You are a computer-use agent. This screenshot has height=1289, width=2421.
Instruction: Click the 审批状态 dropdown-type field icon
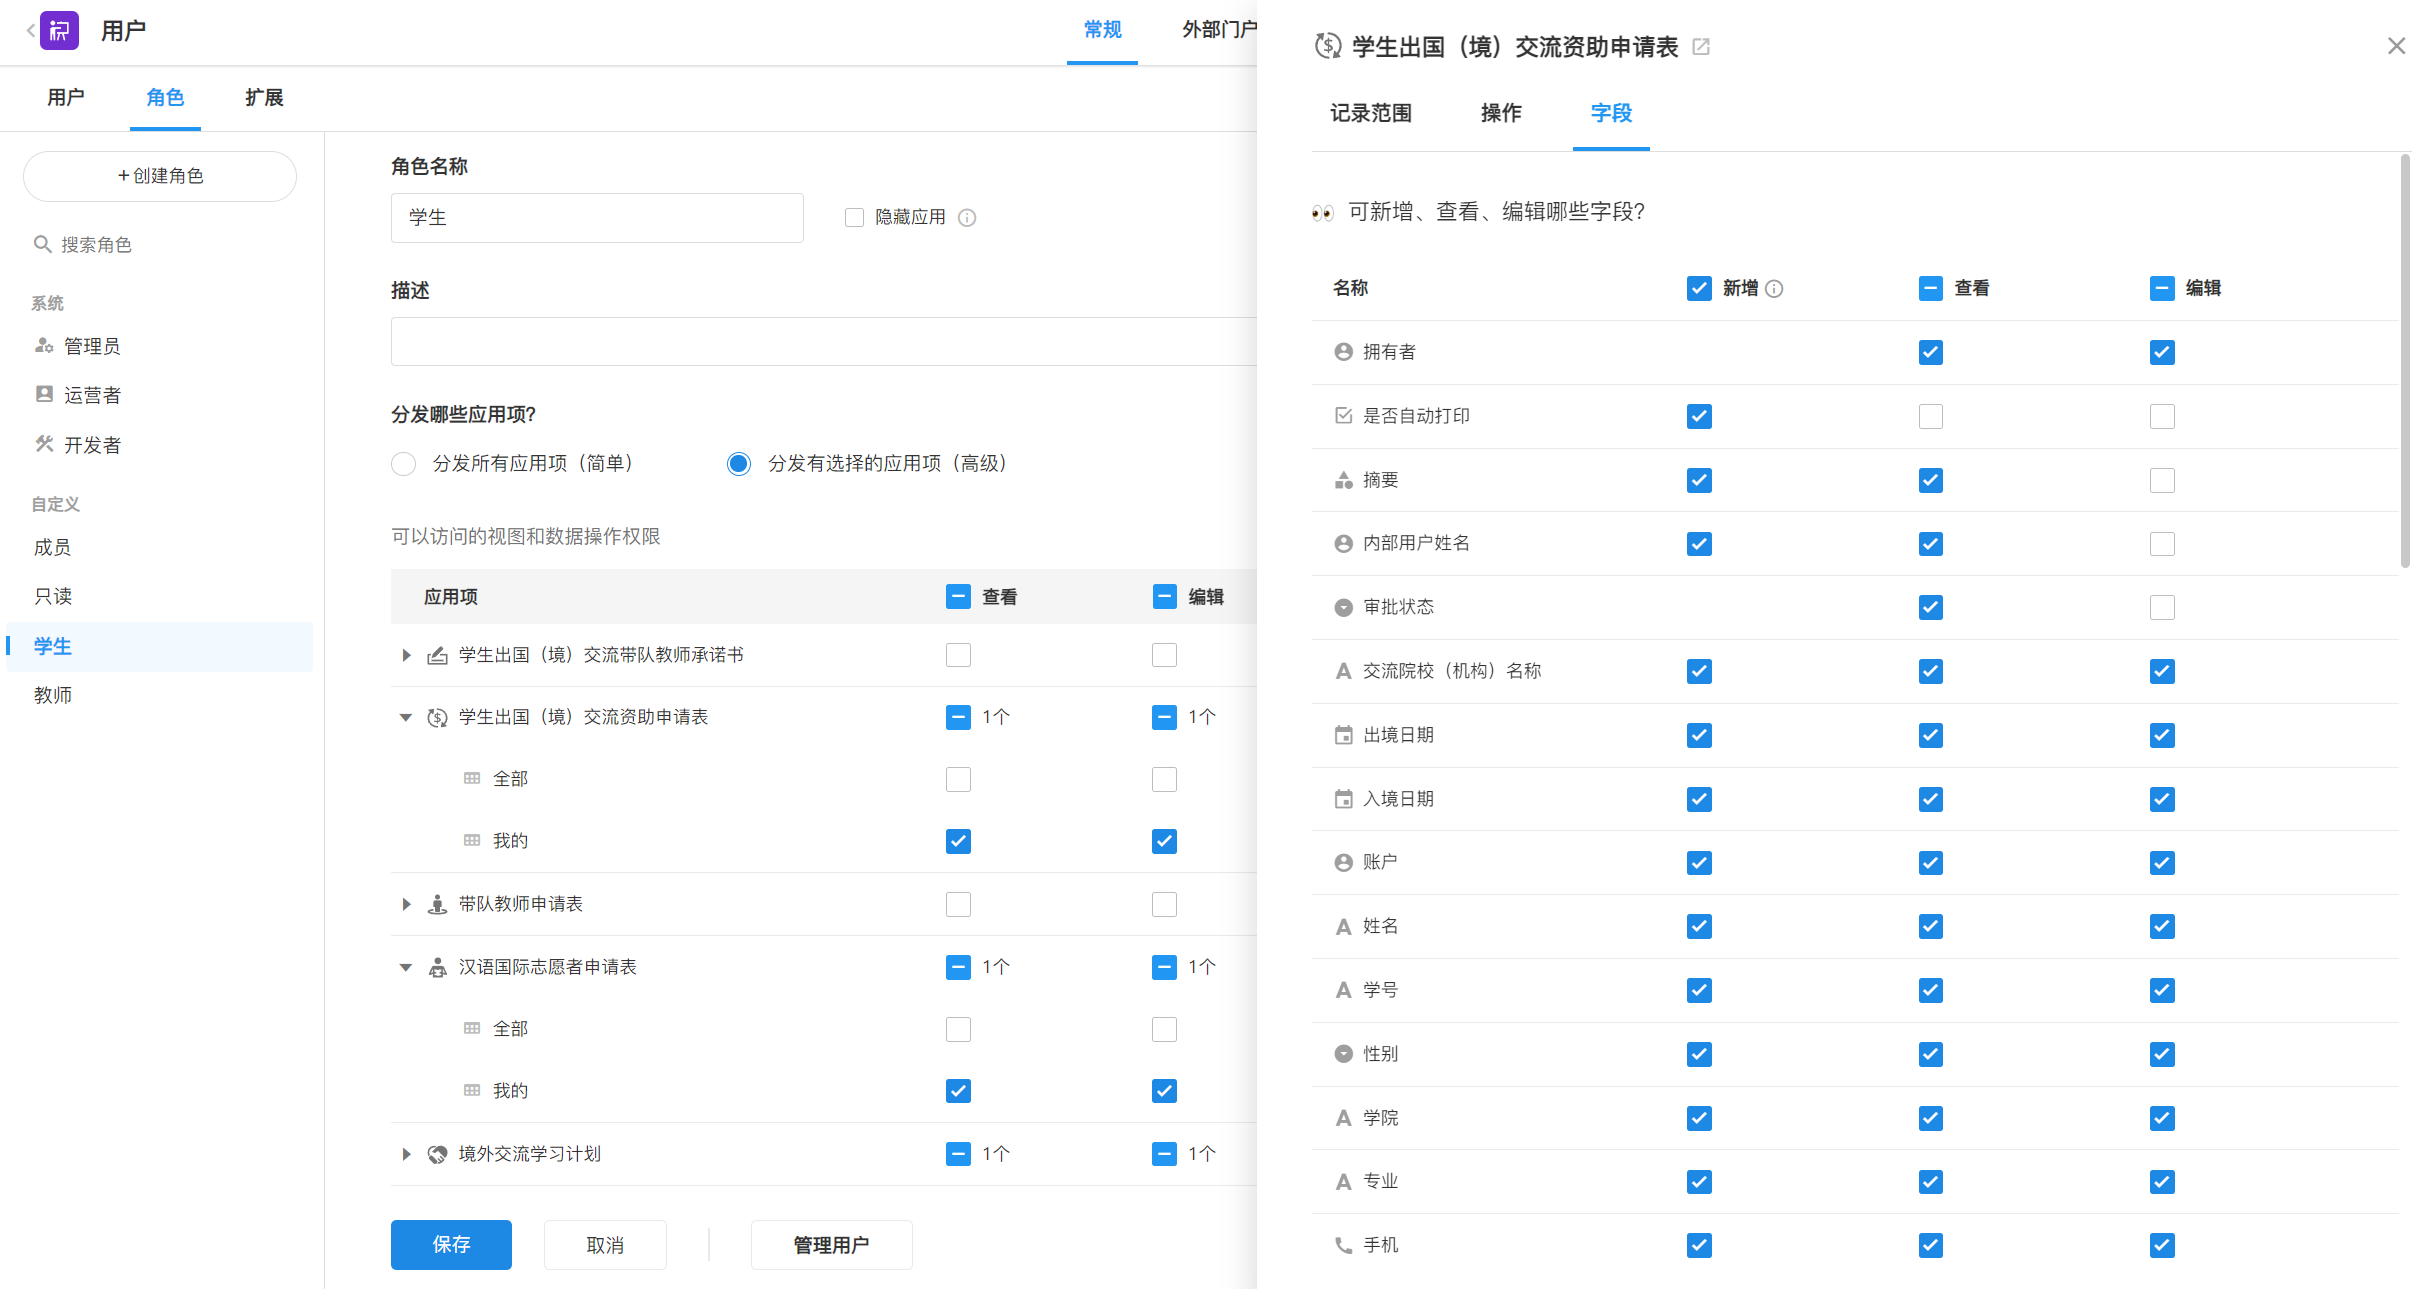click(x=1343, y=607)
